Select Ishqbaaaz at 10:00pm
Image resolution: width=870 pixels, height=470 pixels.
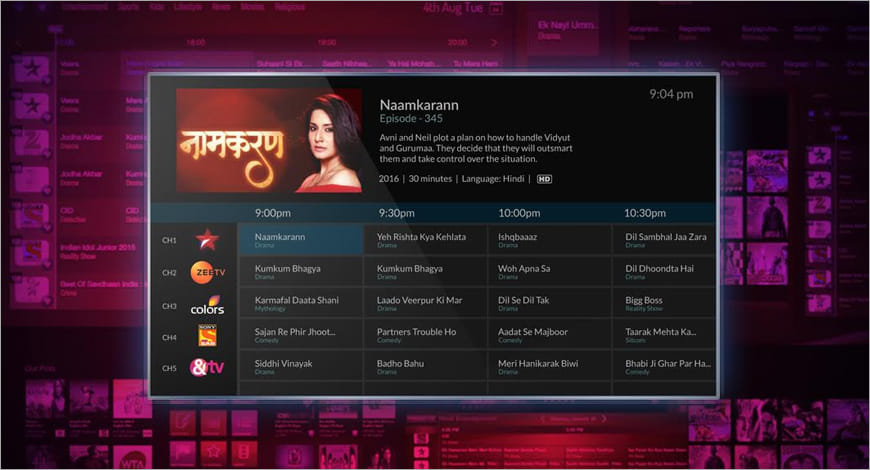click(x=549, y=240)
